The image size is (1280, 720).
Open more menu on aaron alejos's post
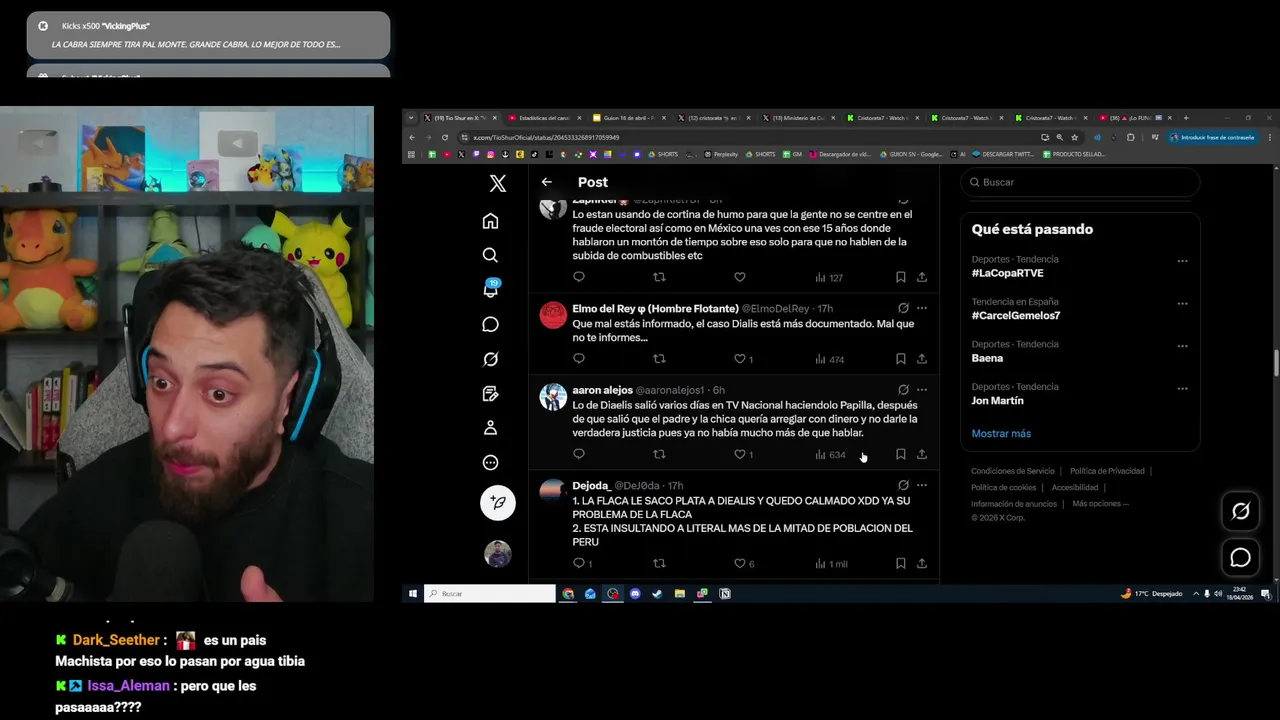(x=922, y=390)
